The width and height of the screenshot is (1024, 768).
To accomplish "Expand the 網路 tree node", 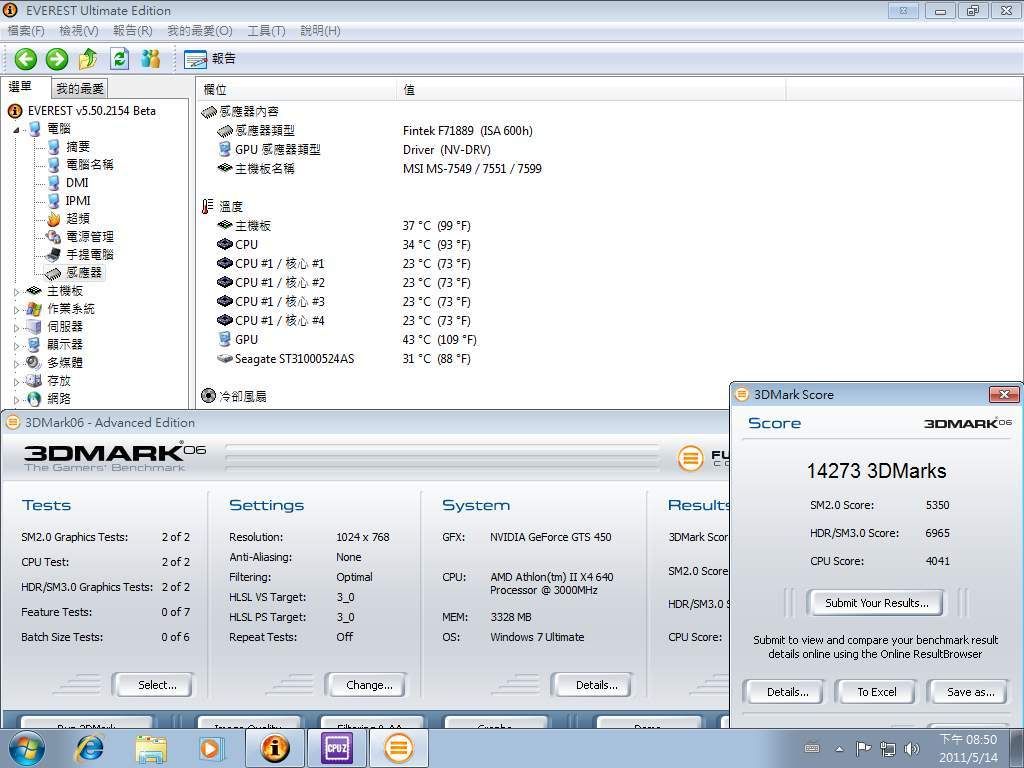I will (16, 399).
